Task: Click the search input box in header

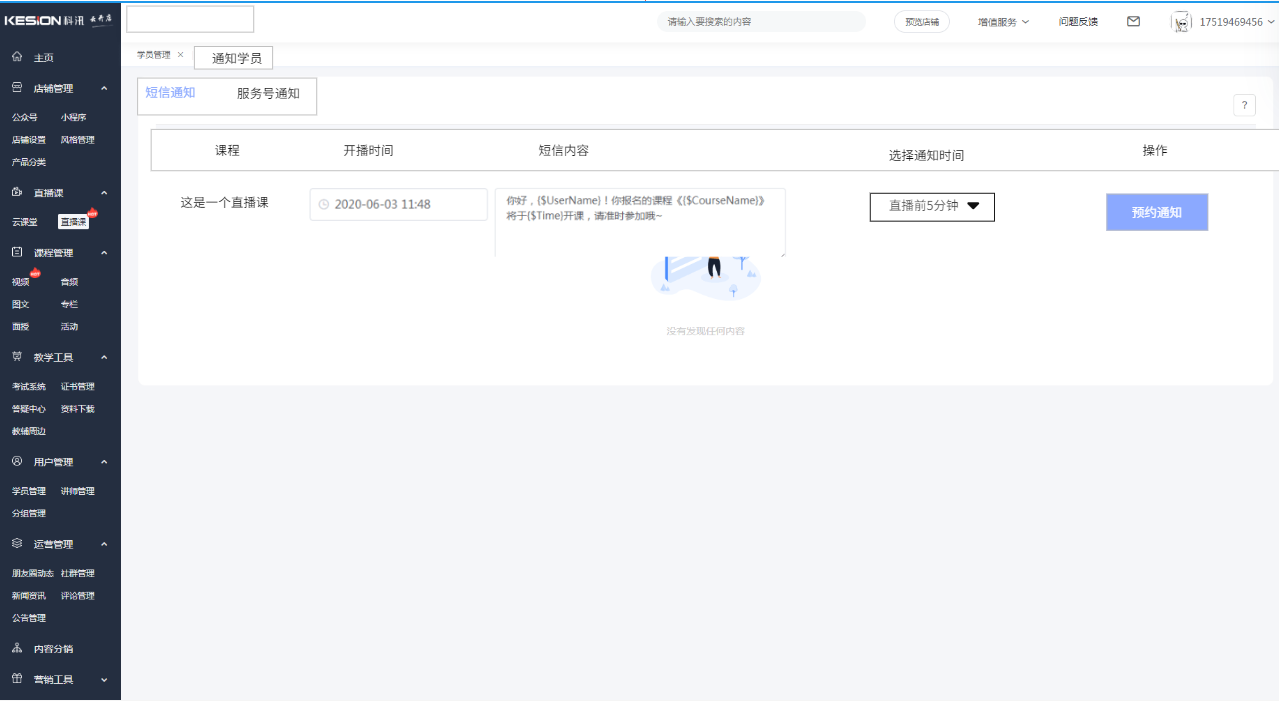Action: click(x=760, y=22)
